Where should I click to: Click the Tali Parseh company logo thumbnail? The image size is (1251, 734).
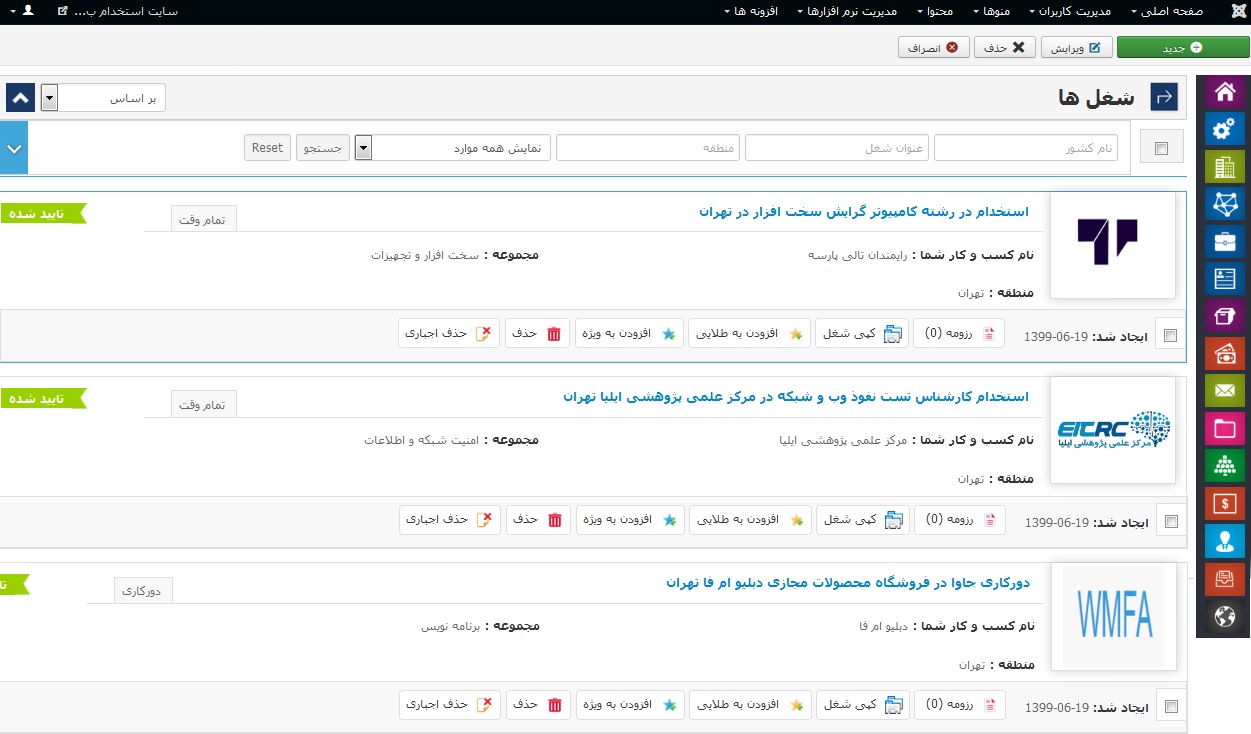click(1112, 245)
